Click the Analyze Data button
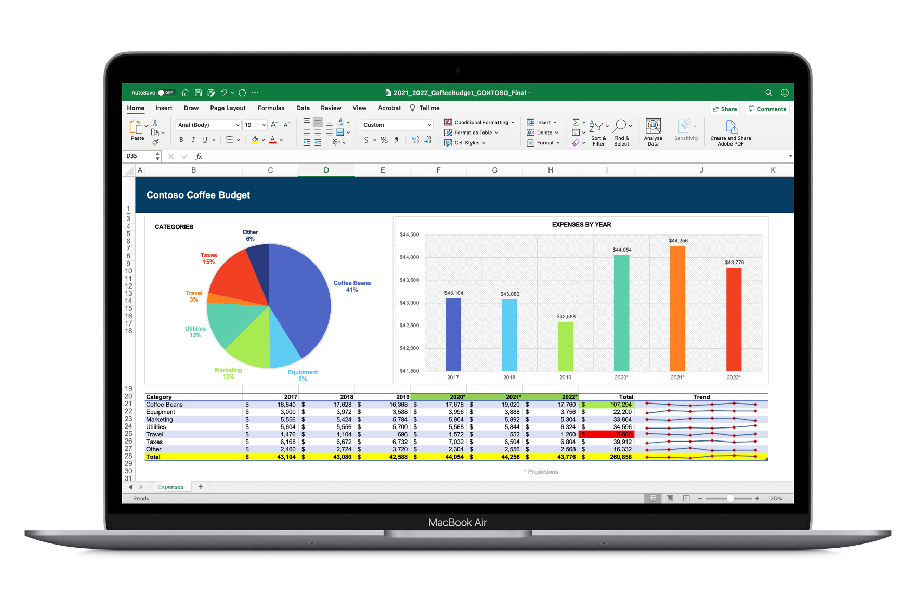 click(x=653, y=133)
